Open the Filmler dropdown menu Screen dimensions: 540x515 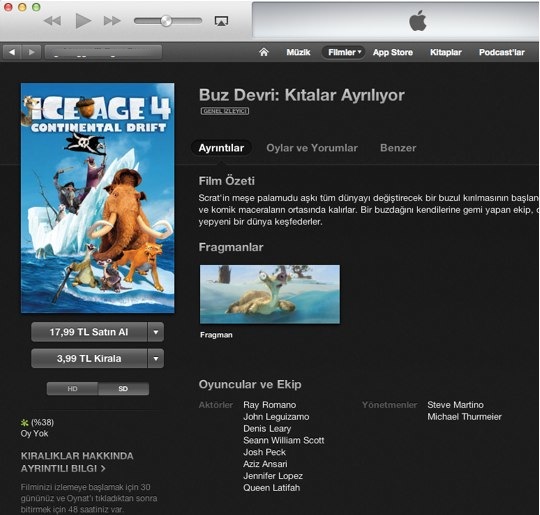(343, 52)
